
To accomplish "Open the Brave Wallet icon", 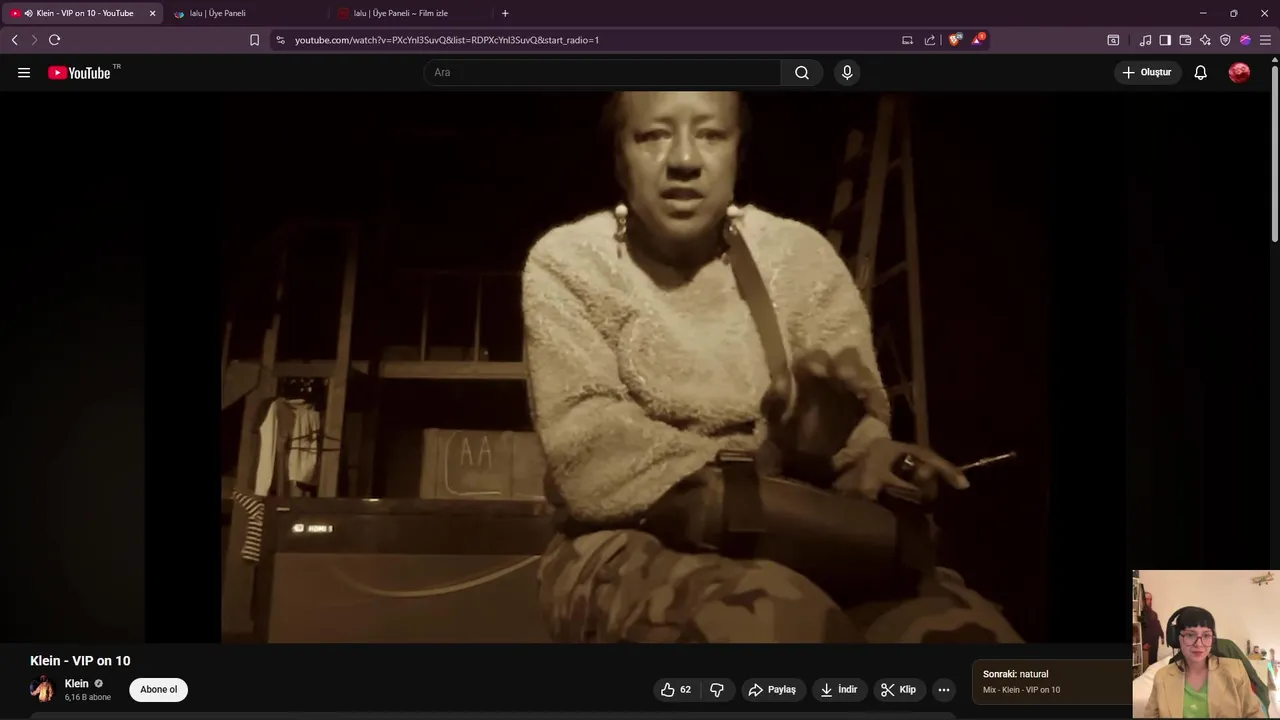I will pos(1185,40).
